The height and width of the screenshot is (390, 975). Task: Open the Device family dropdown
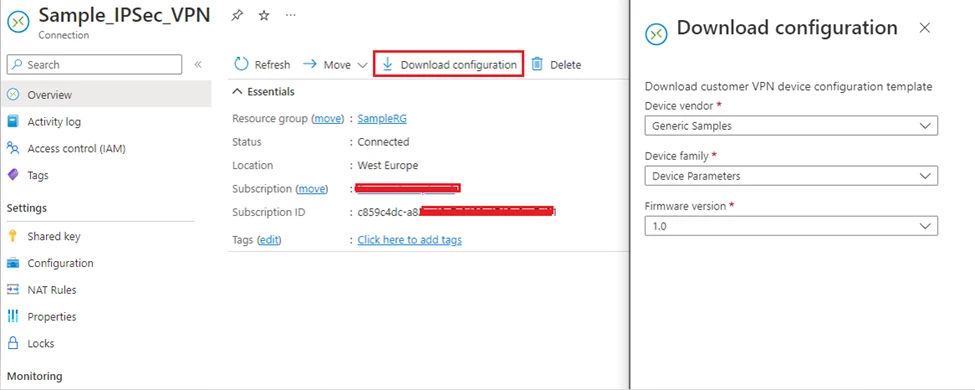[x=791, y=176]
